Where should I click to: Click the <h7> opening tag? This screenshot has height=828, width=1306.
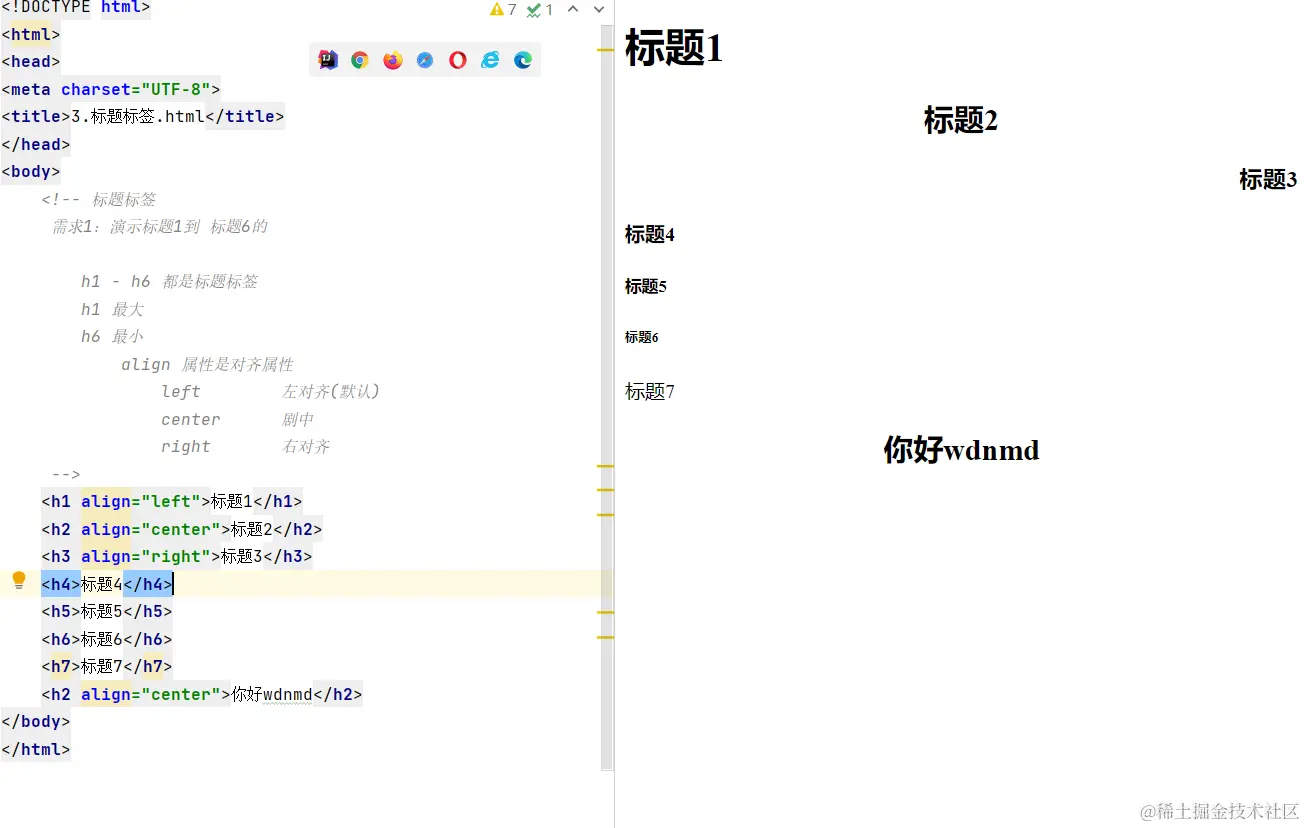click(61, 666)
